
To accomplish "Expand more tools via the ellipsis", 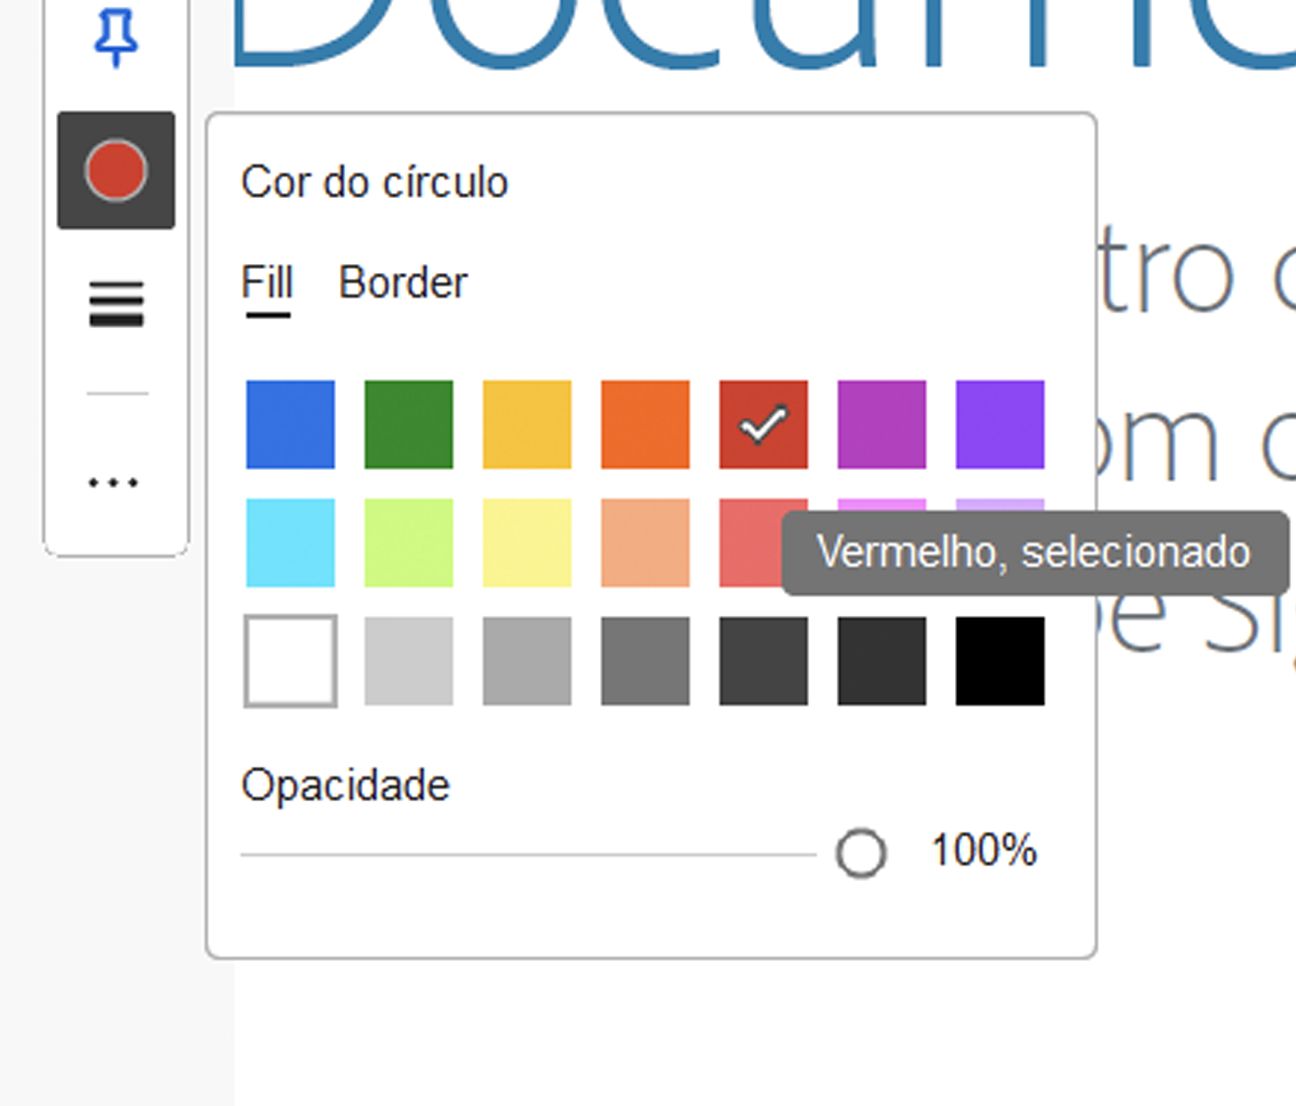I will click(116, 482).
